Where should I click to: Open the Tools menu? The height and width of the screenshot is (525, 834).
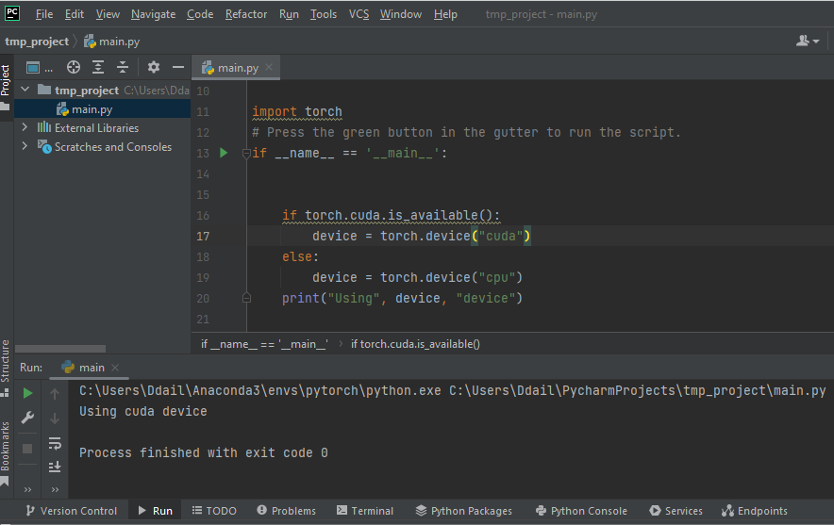point(323,14)
